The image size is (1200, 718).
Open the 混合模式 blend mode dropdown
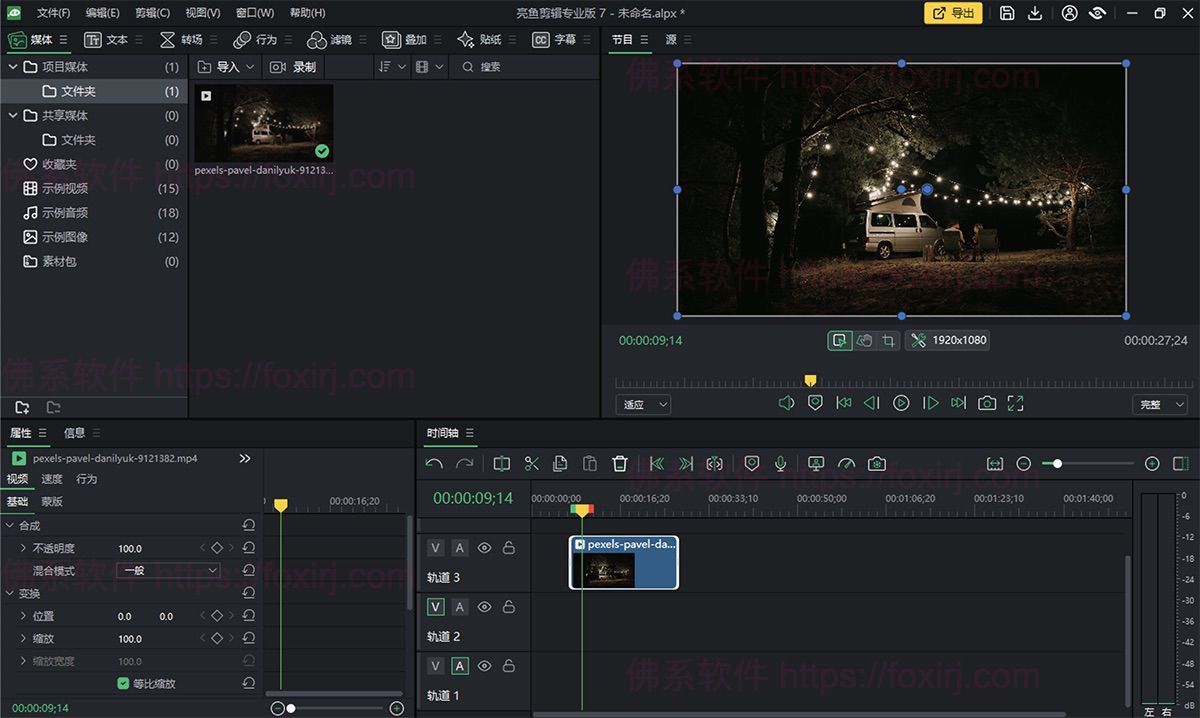click(168, 570)
